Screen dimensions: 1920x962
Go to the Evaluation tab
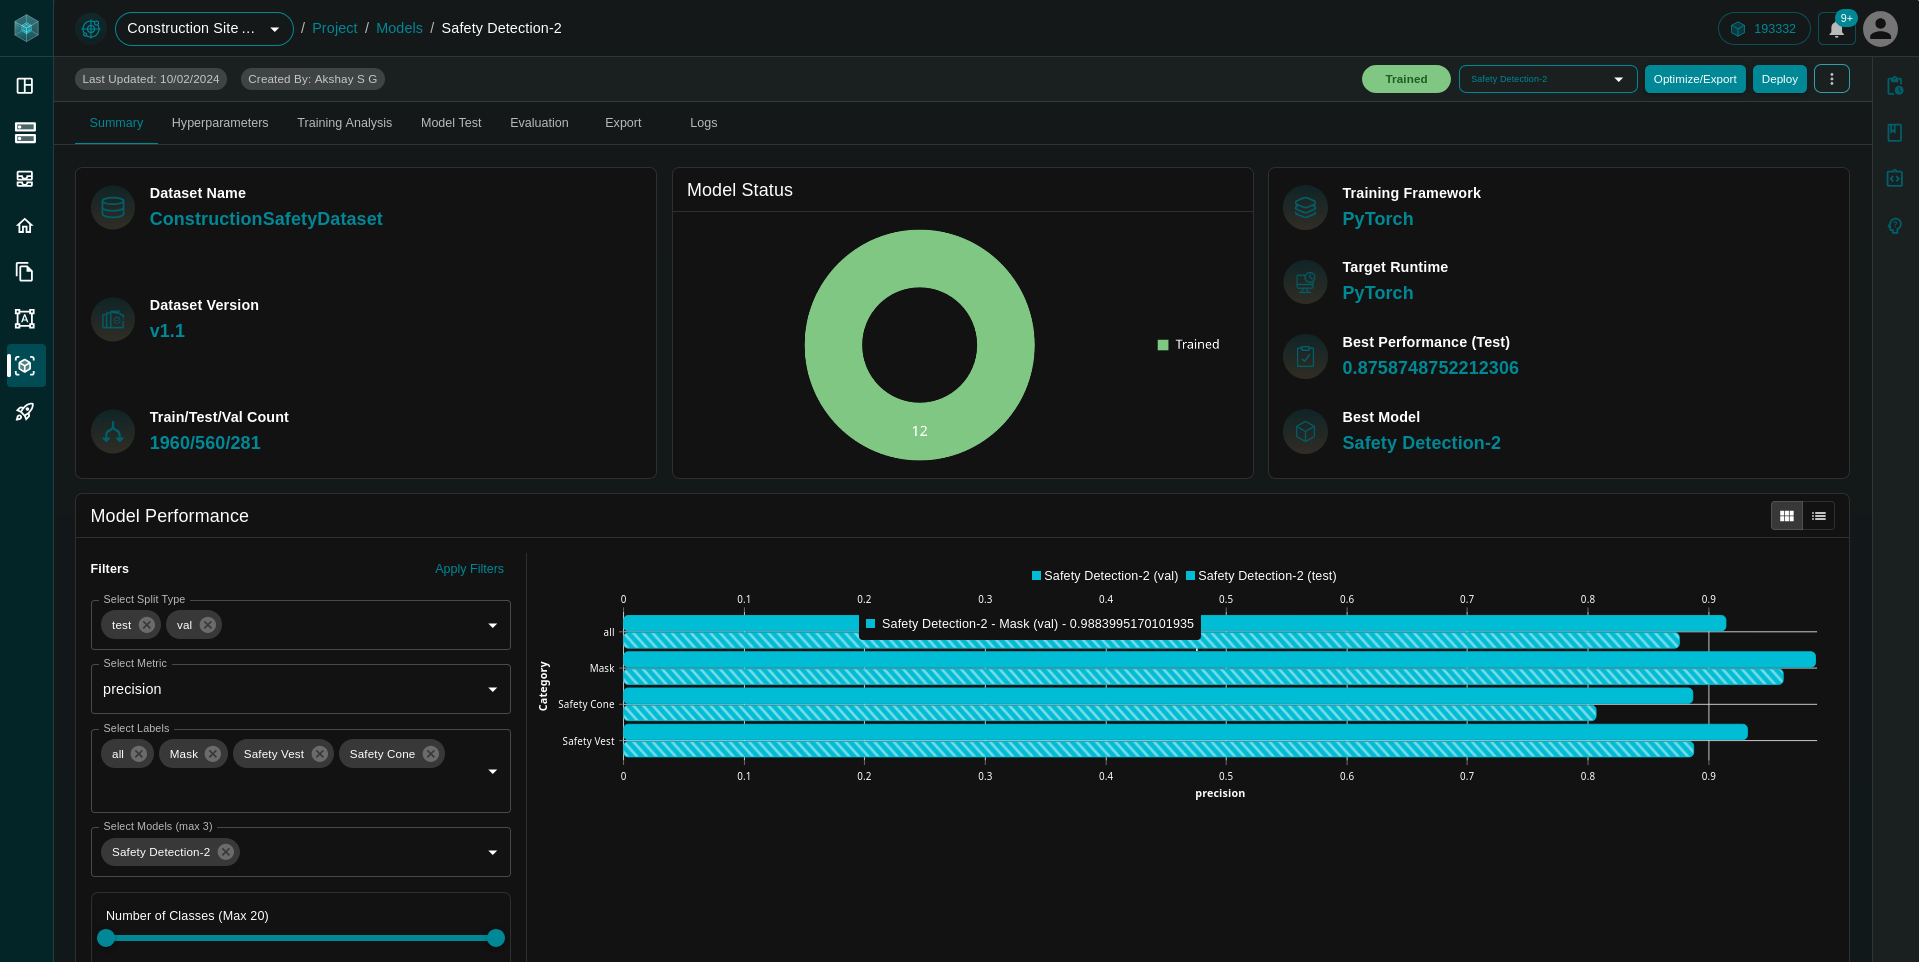coord(539,123)
